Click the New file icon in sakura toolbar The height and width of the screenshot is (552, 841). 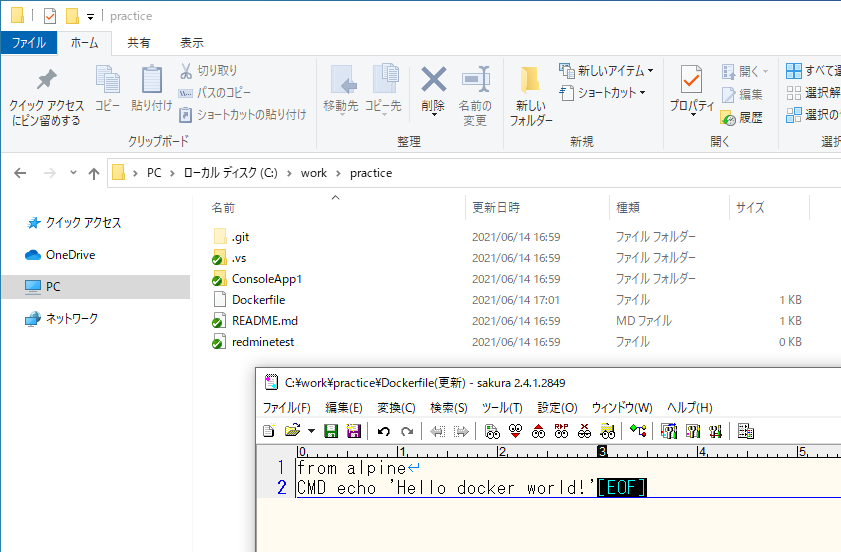268,431
